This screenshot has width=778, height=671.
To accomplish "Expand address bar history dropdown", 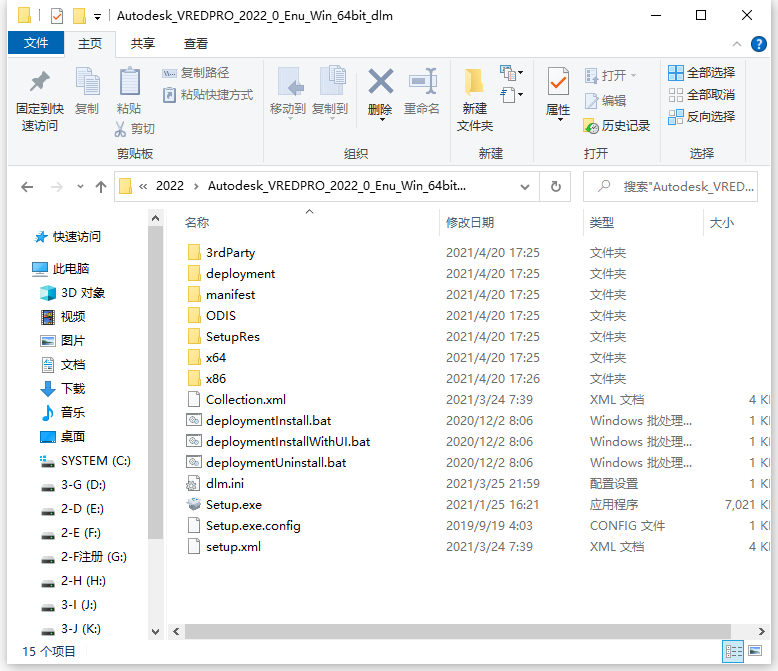I will [524, 187].
